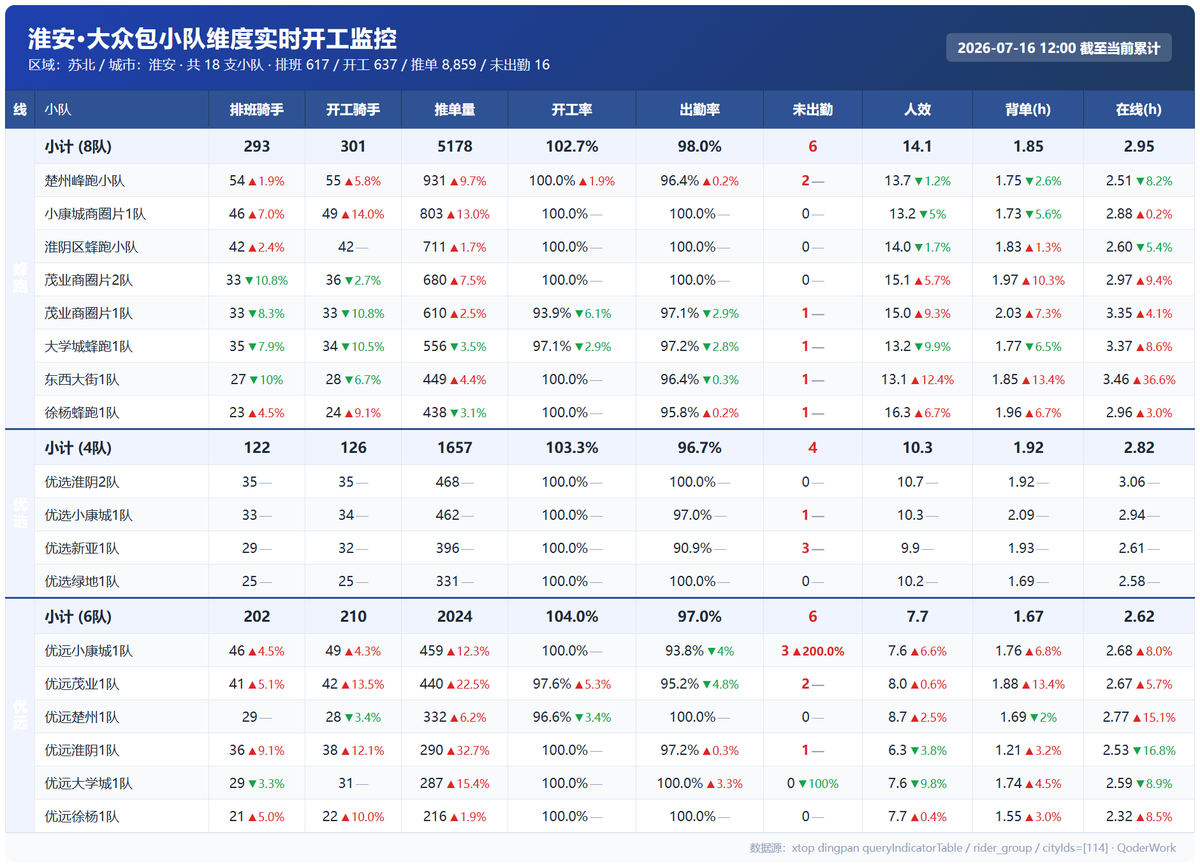The image size is (1200, 867).
Task: Click team name 优远大学城1队
Action: [x=88, y=783]
